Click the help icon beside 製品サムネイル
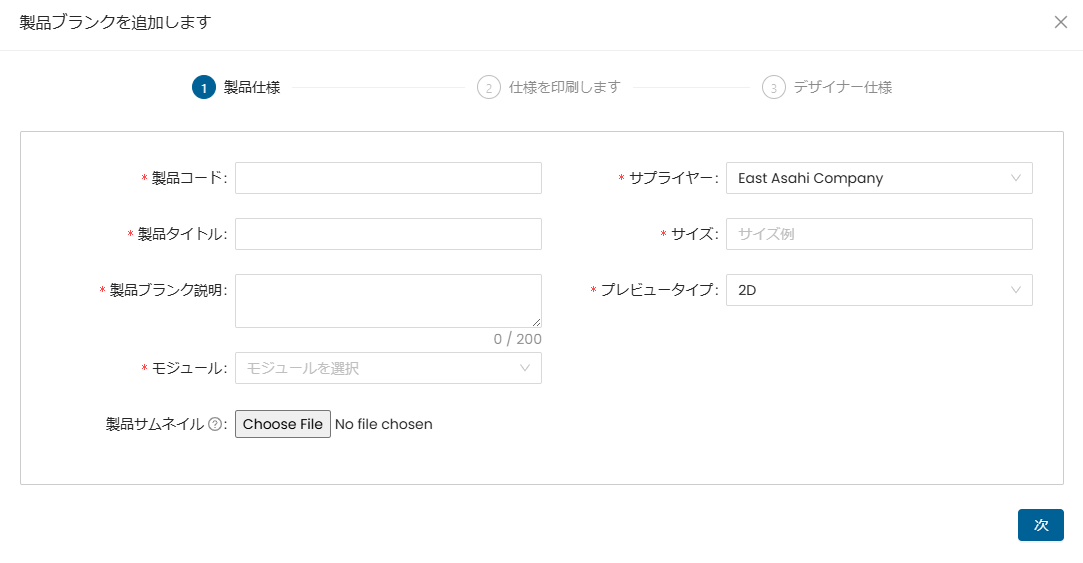This screenshot has height=563, width=1083. (x=215, y=425)
